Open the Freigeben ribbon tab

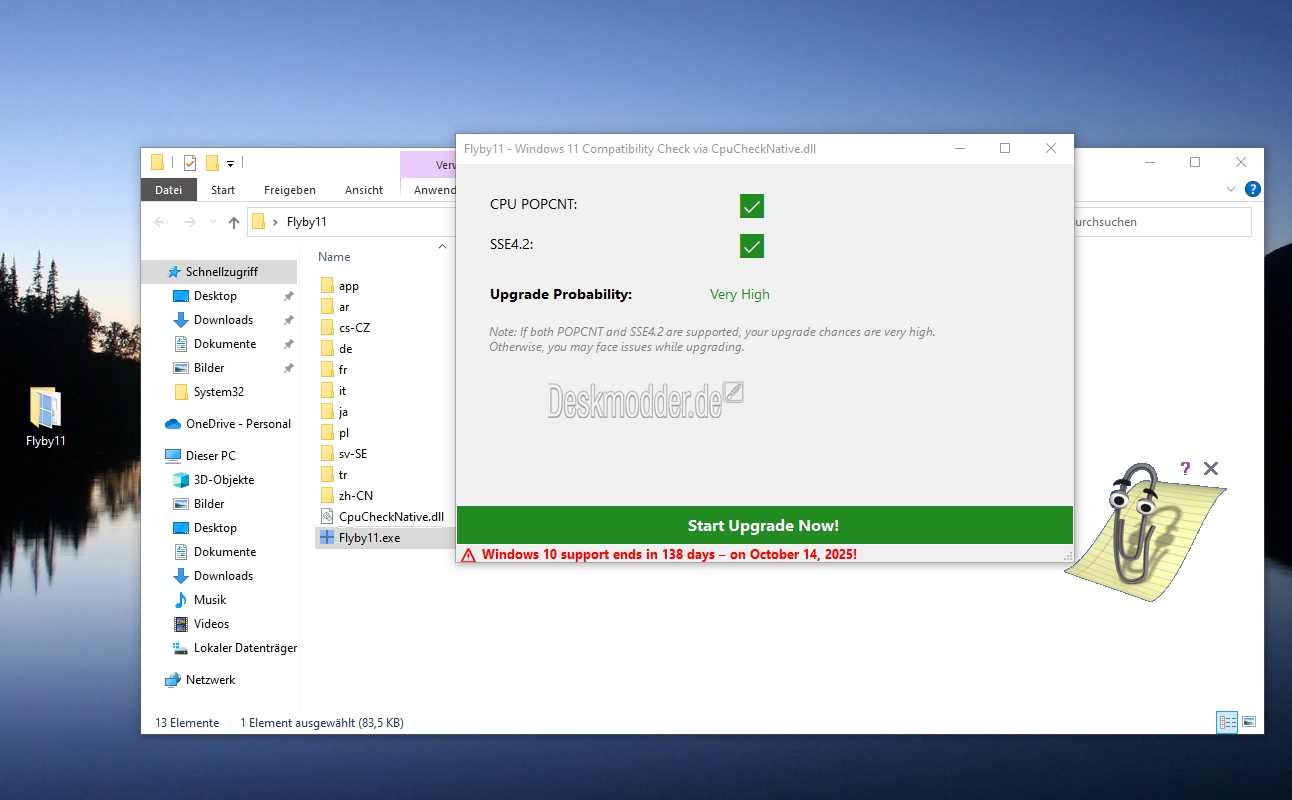coord(290,190)
